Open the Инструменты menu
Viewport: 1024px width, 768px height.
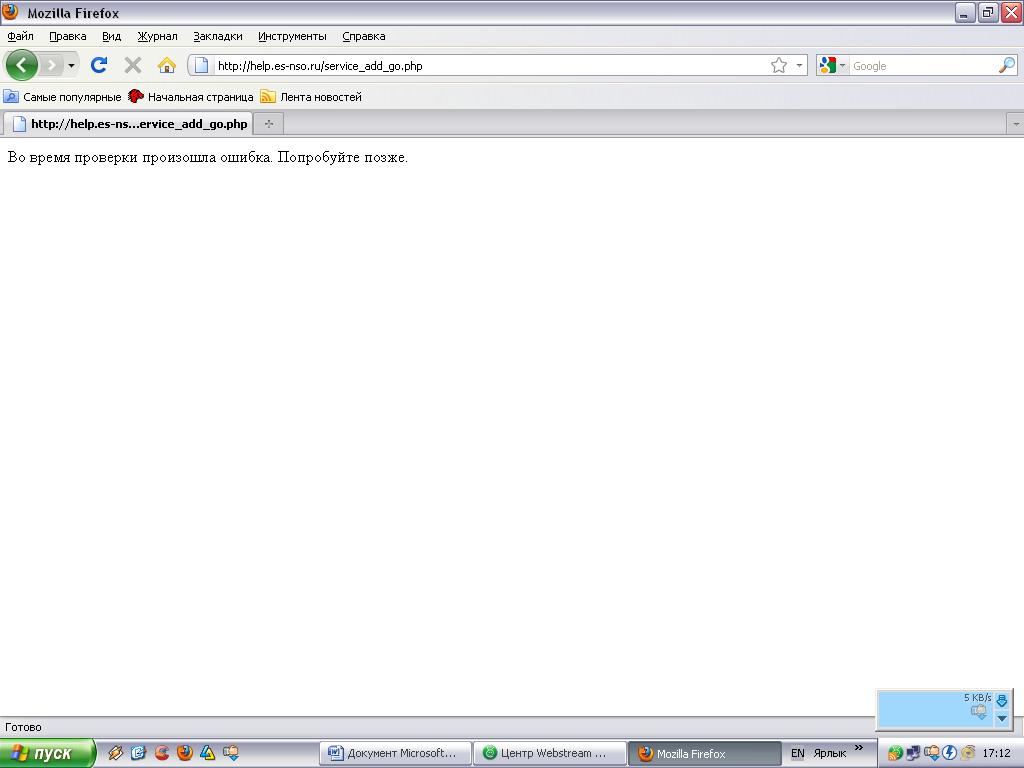(292, 36)
